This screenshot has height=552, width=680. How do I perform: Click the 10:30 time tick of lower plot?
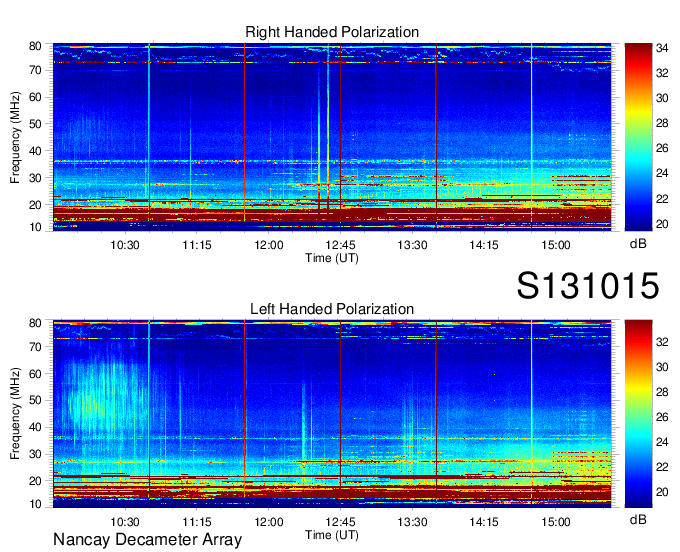[x=125, y=522]
